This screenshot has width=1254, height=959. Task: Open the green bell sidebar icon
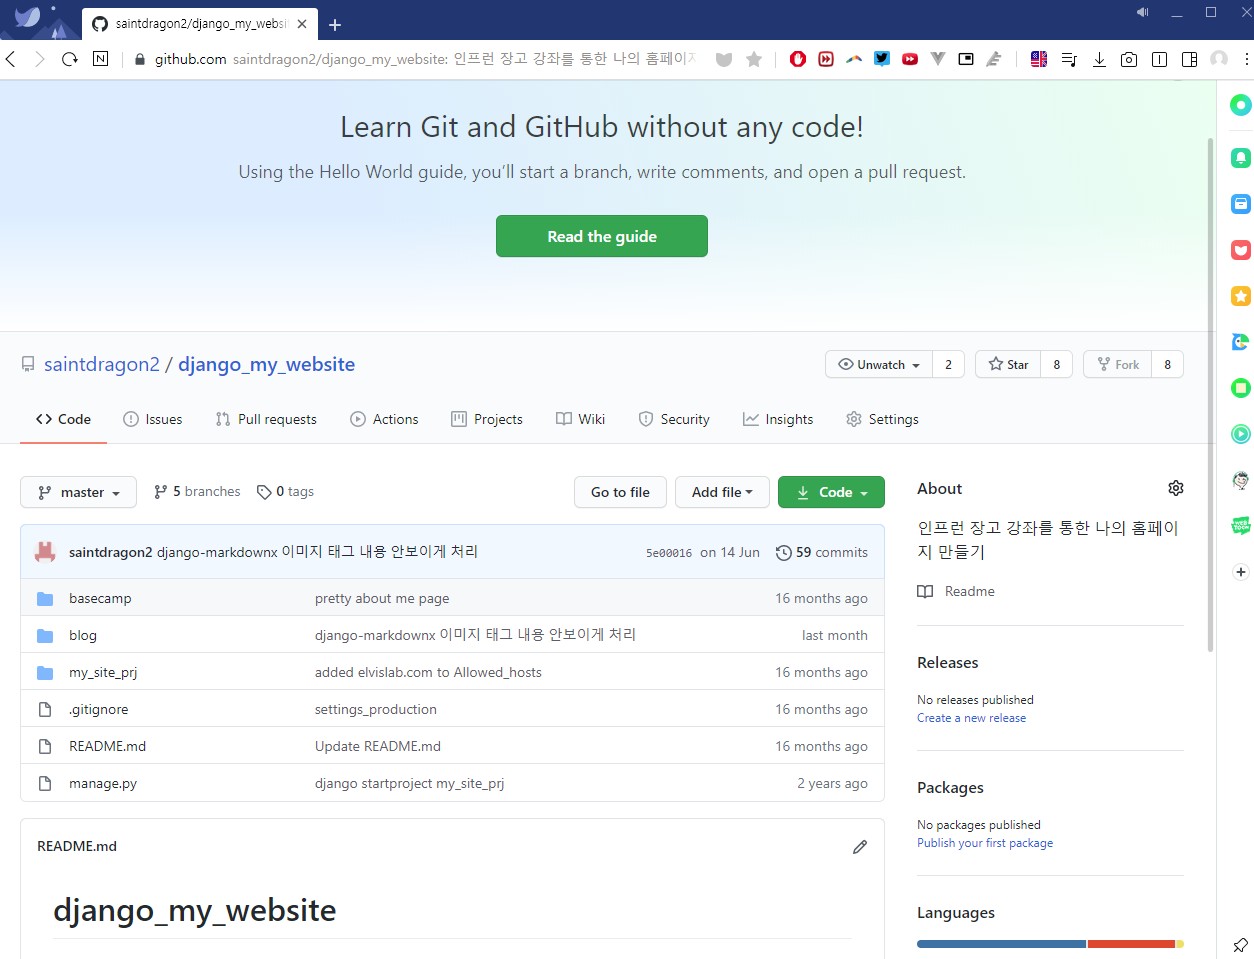[x=1241, y=158]
